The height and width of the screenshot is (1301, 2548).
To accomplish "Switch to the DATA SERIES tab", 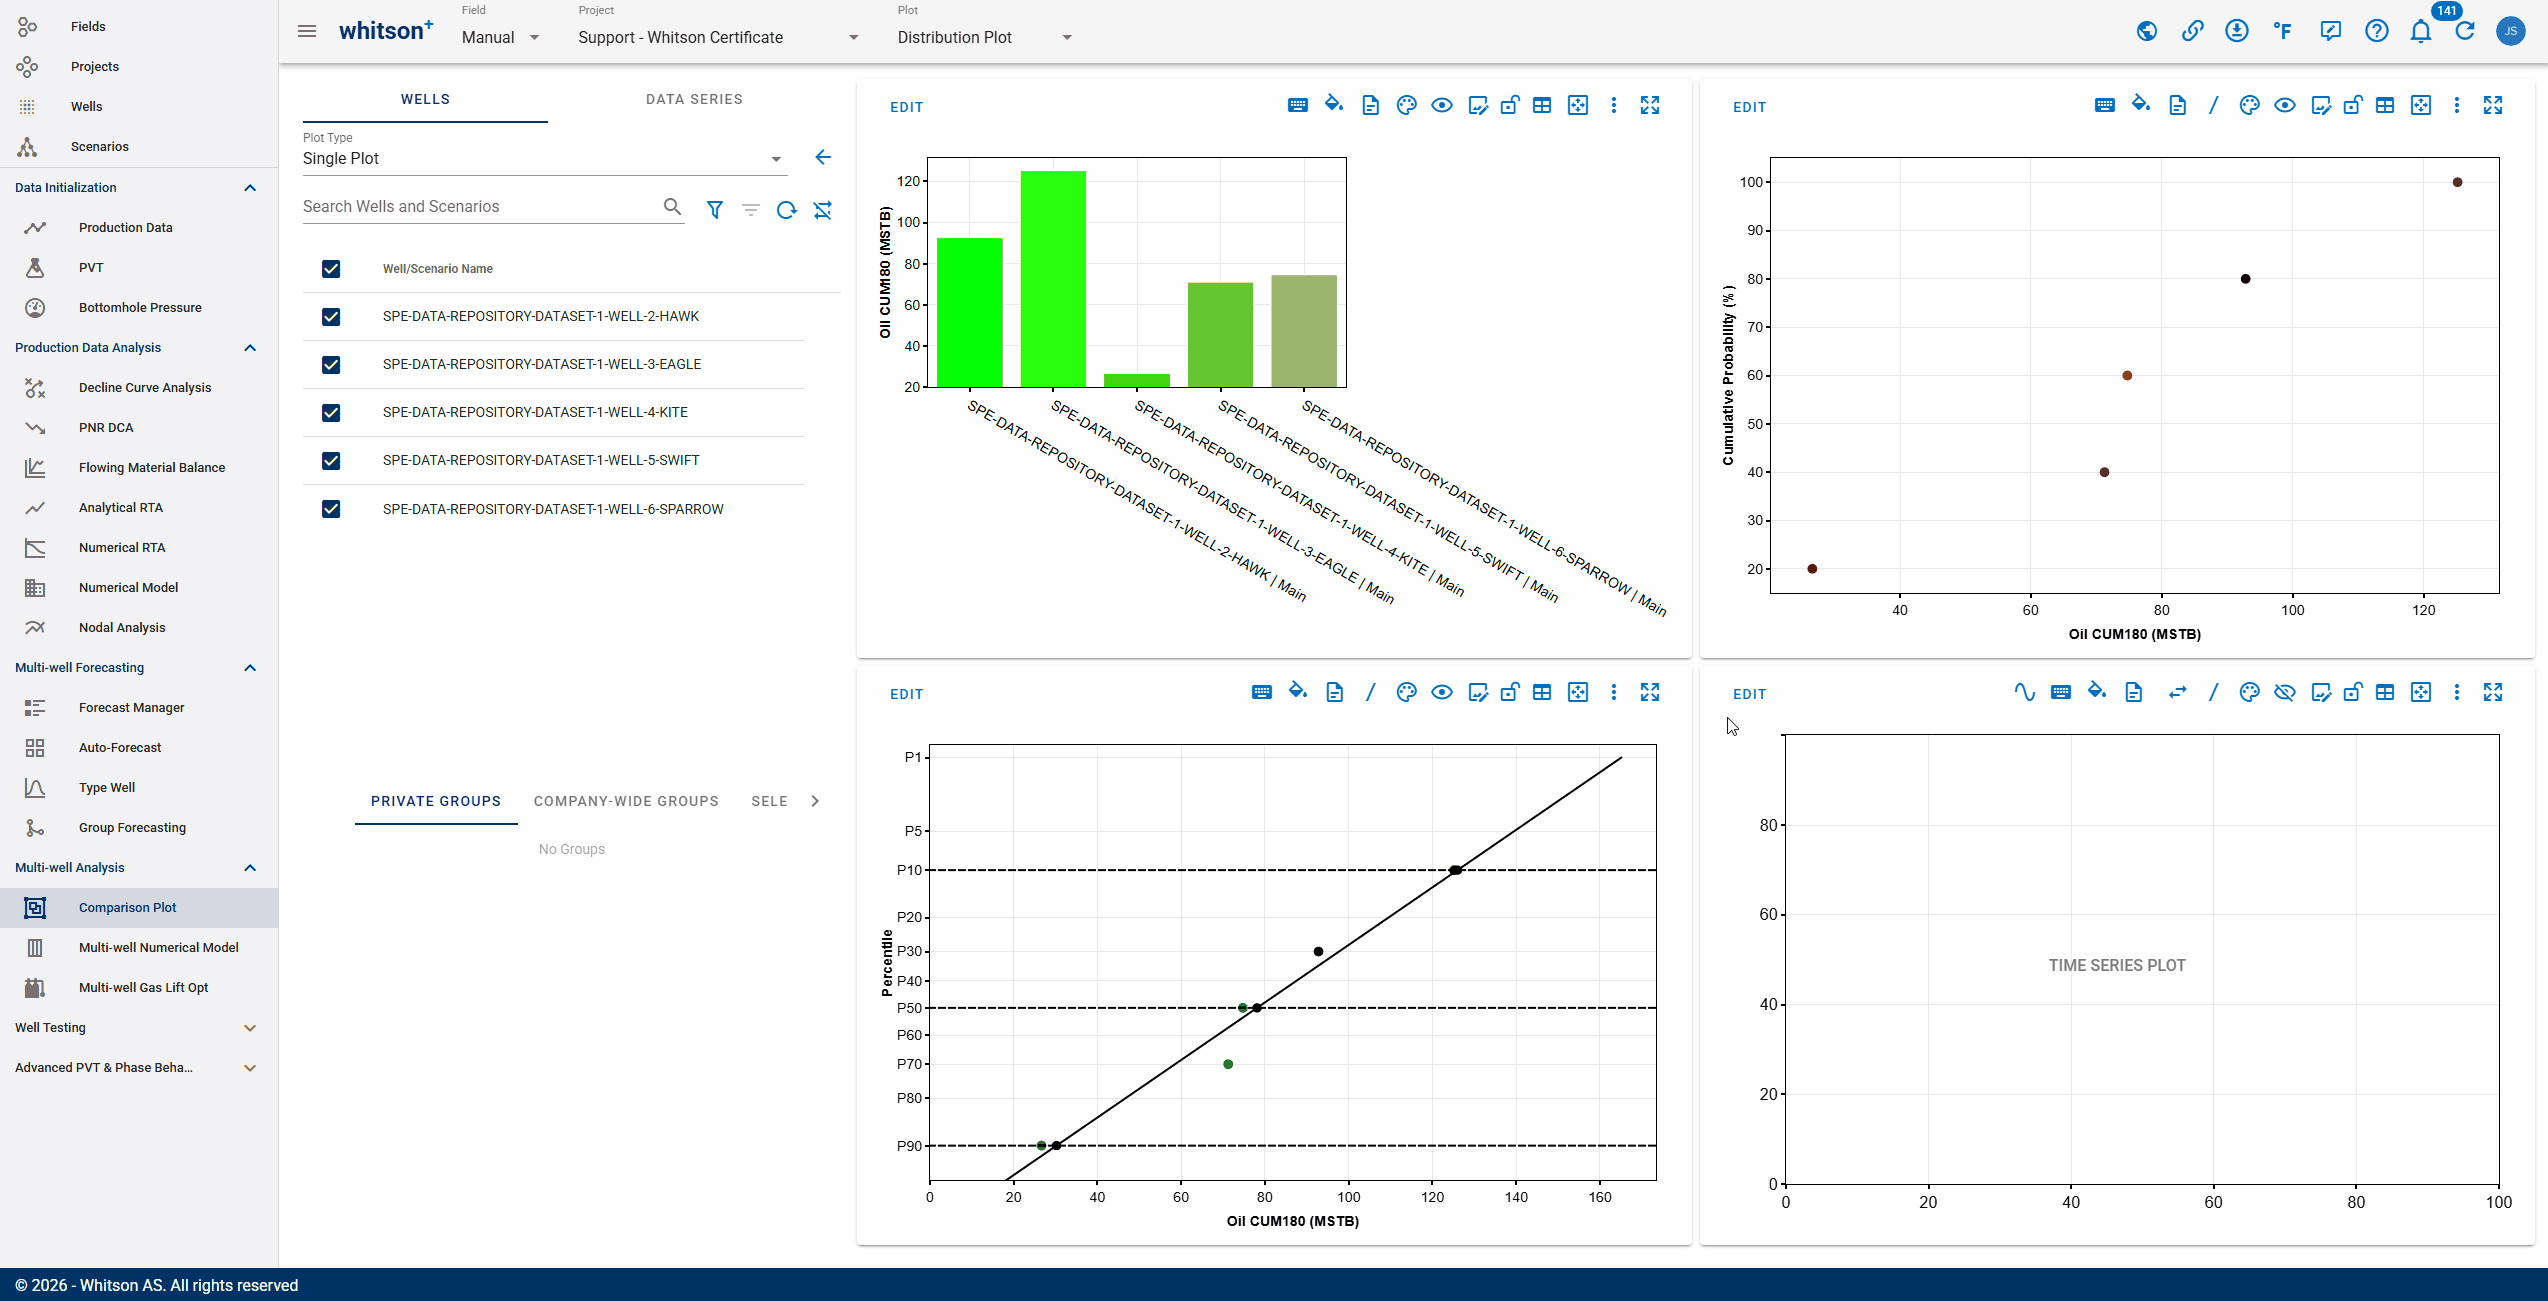I will [x=694, y=99].
